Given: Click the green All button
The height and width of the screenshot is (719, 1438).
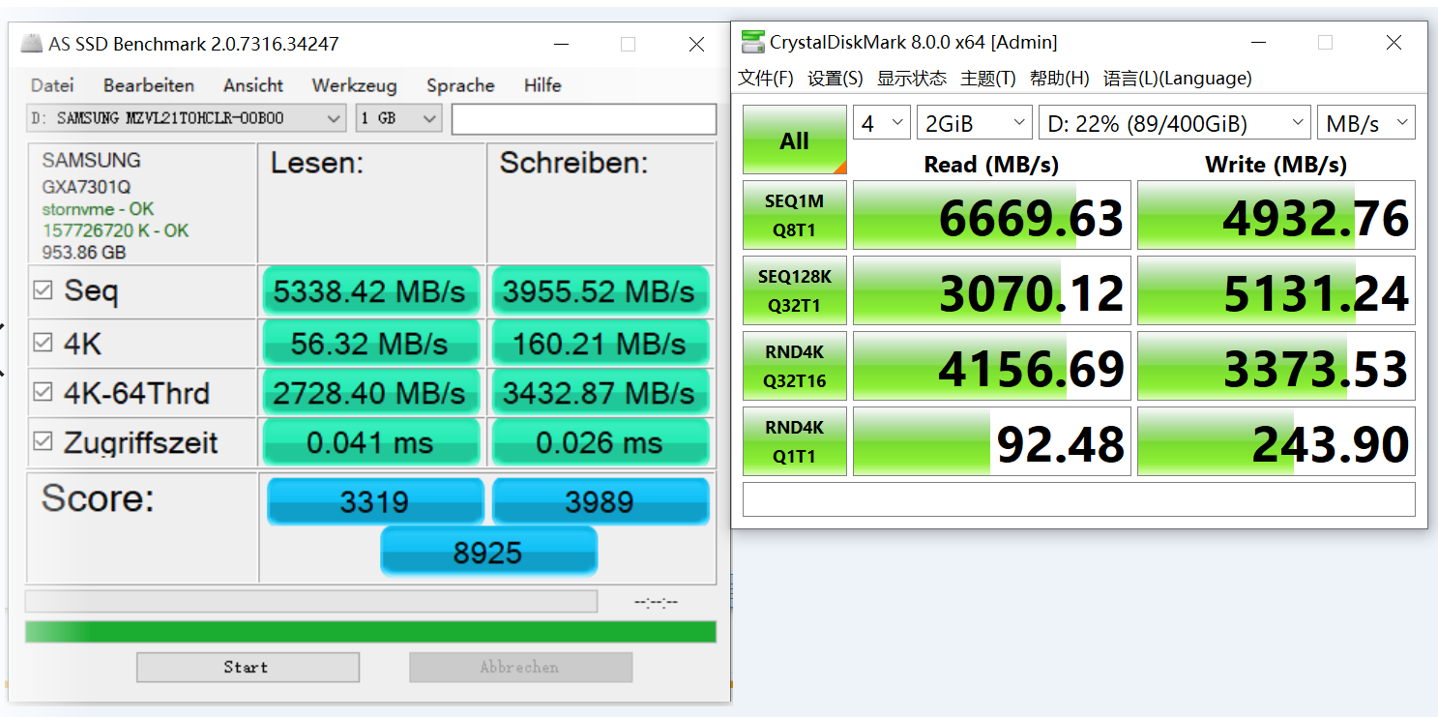Looking at the screenshot, I should [x=794, y=140].
